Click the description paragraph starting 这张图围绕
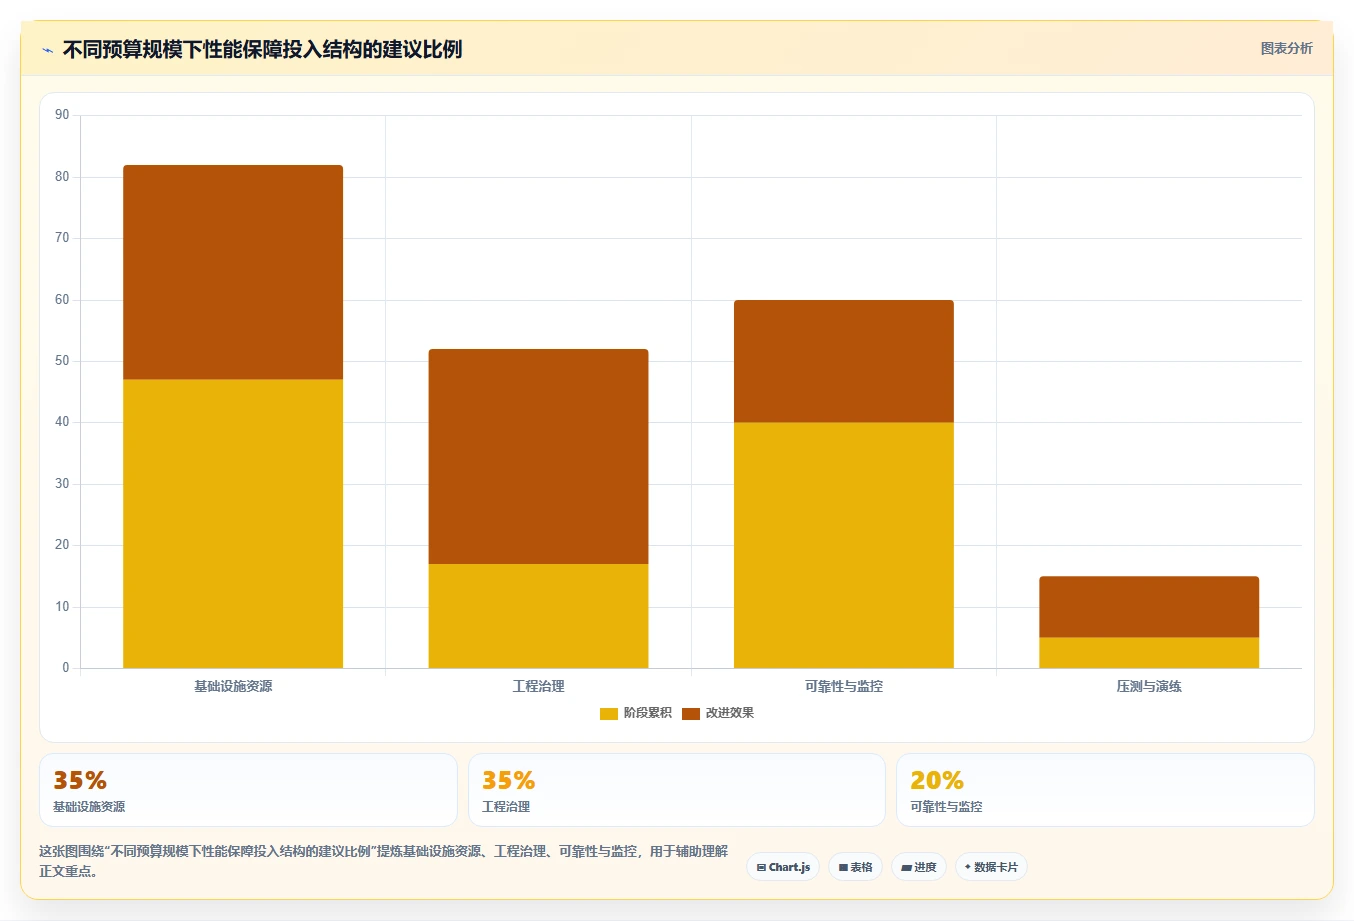Screen dimensions: 1354x921 click(x=384, y=861)
